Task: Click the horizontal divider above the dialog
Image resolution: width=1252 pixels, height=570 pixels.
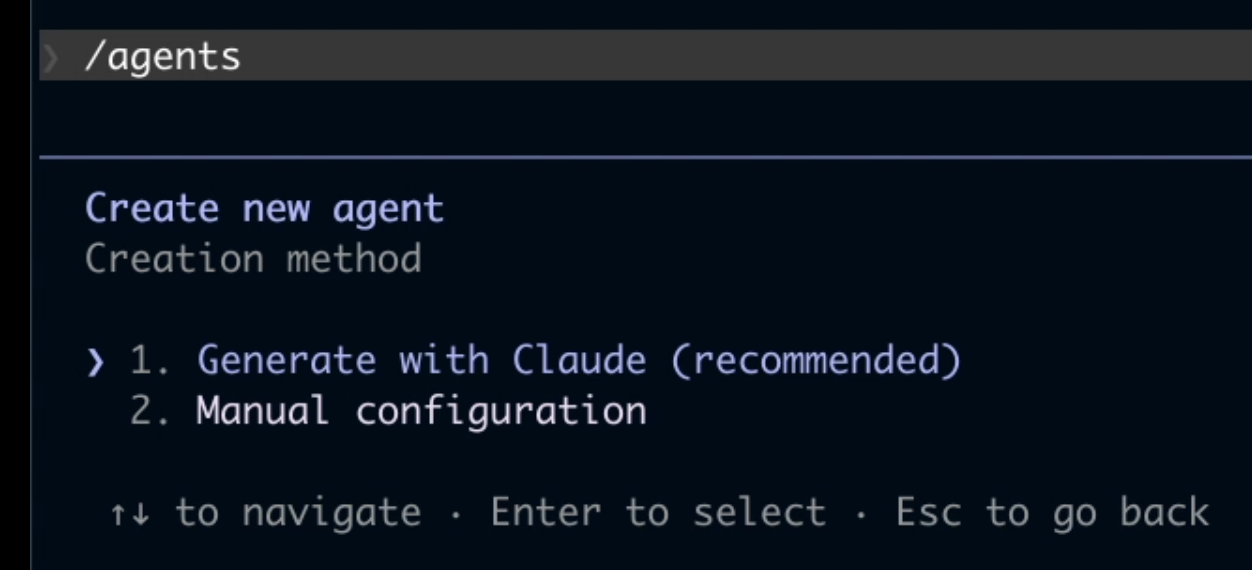Action: [x=646, y=157]
